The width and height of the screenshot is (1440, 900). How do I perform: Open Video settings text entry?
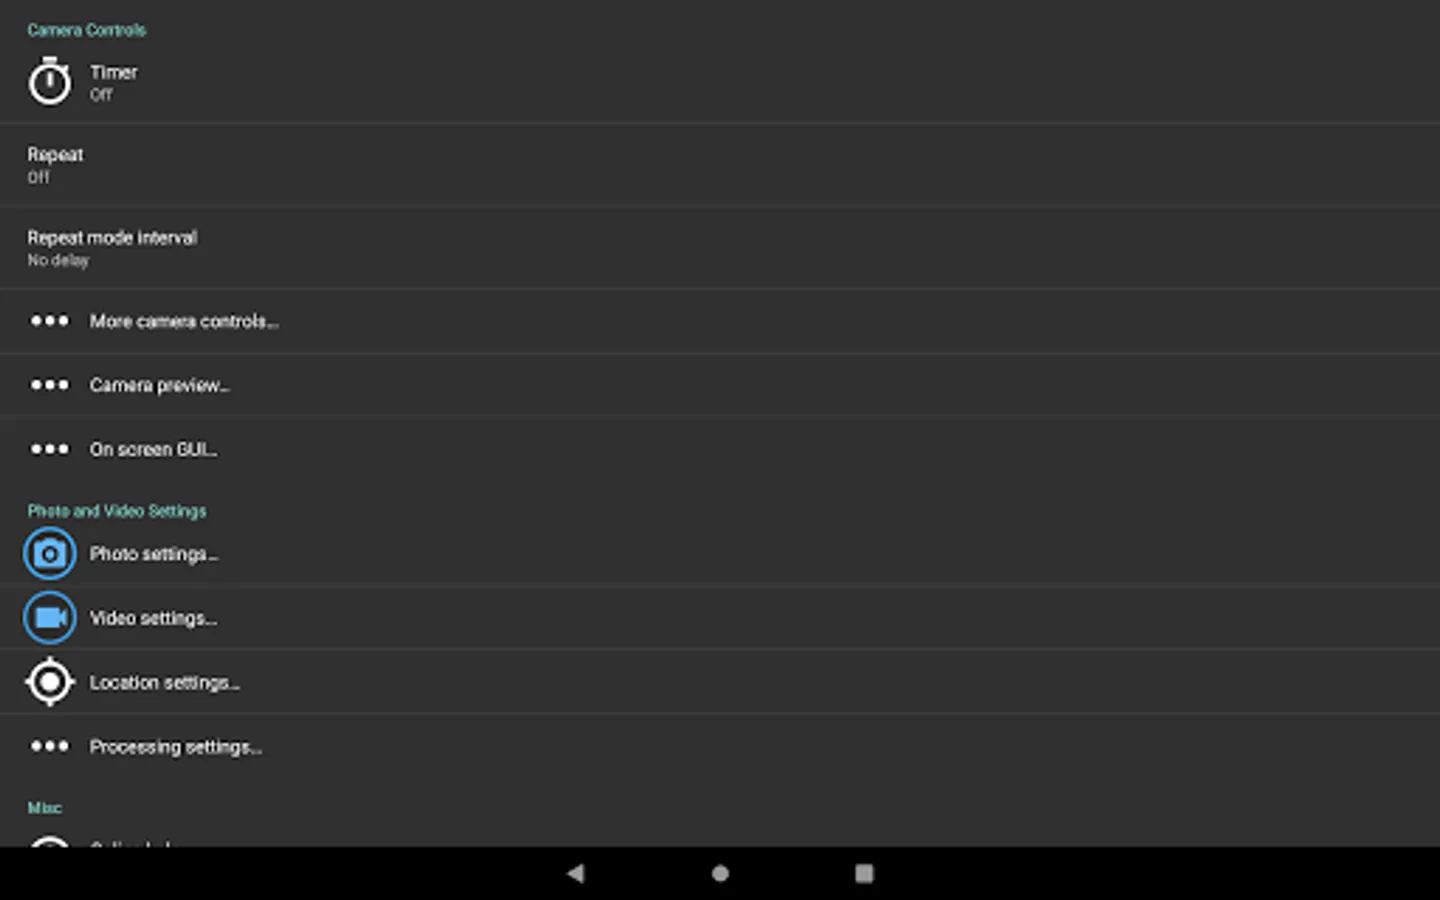pos(153,618)
